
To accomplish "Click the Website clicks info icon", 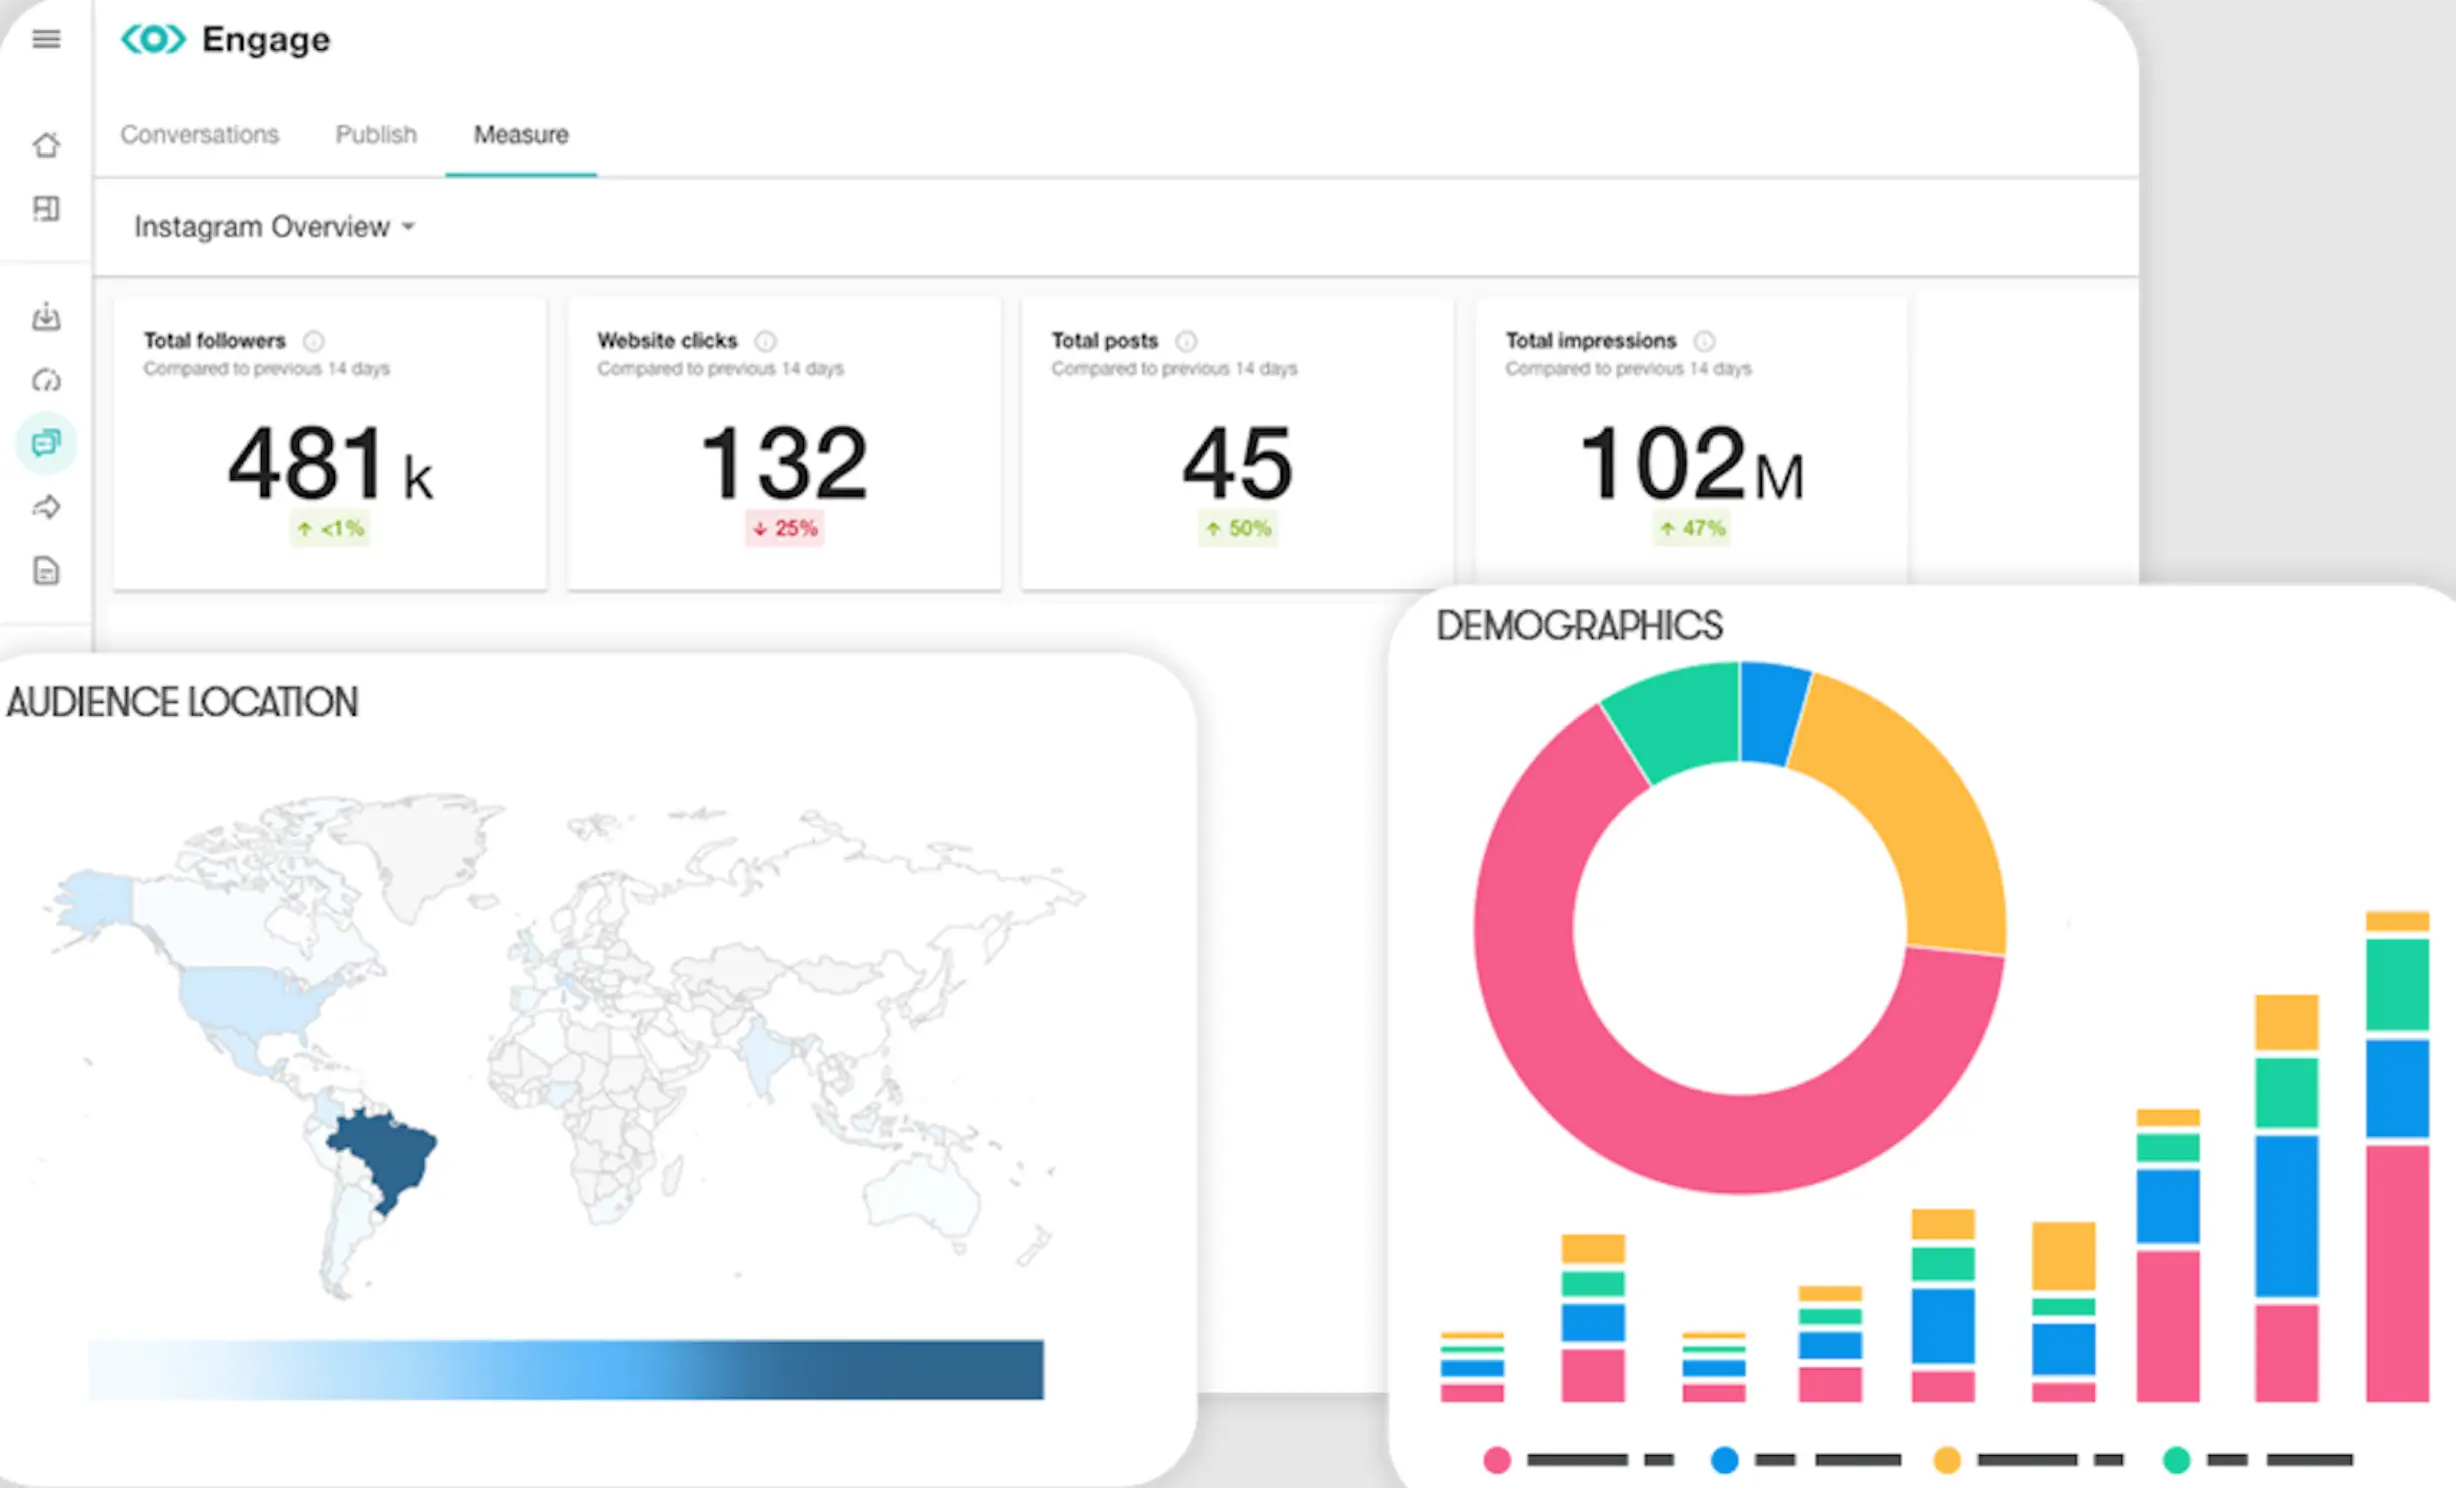I will tap(766, 340).
